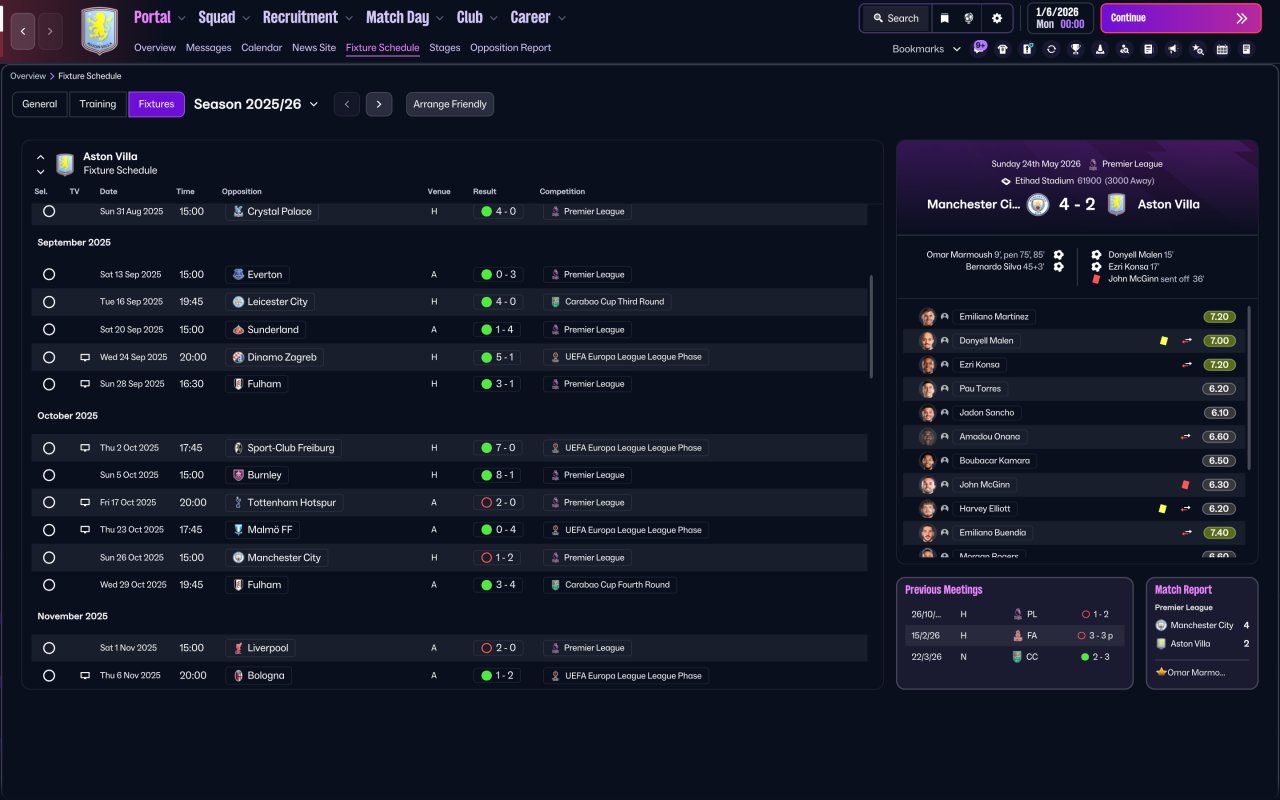Click the shirt icon in the bookmarks bar
The height and width of the screenshot is (800, 1280).
[x=1003, y=49]
